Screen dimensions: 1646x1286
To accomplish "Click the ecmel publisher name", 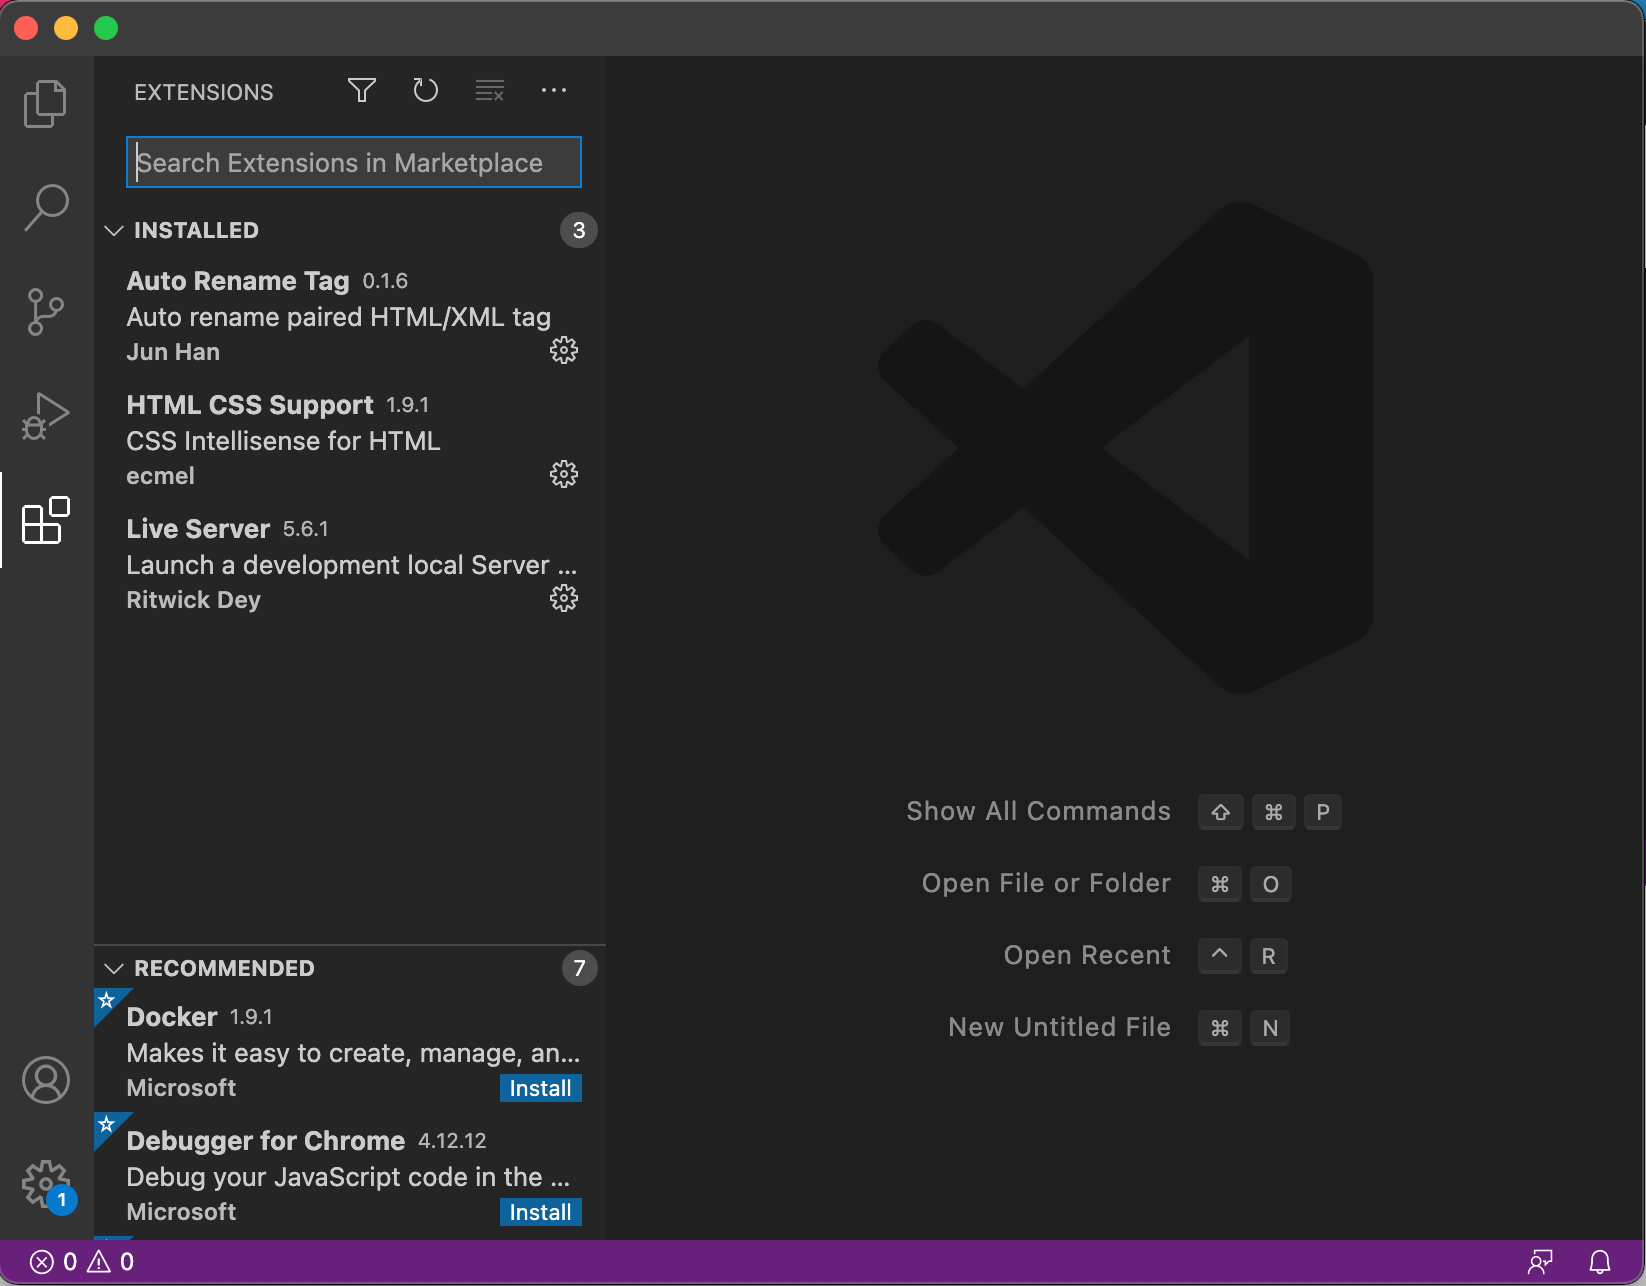I will (160, 476).
